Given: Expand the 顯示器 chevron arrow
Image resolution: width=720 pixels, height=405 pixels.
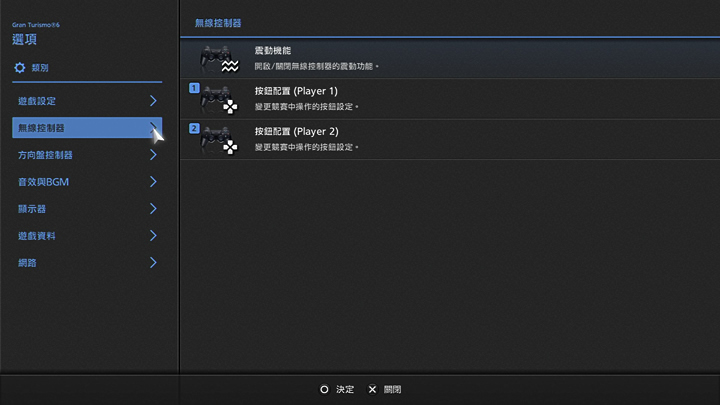Looking at the screenshot, I should coord(153,209).
